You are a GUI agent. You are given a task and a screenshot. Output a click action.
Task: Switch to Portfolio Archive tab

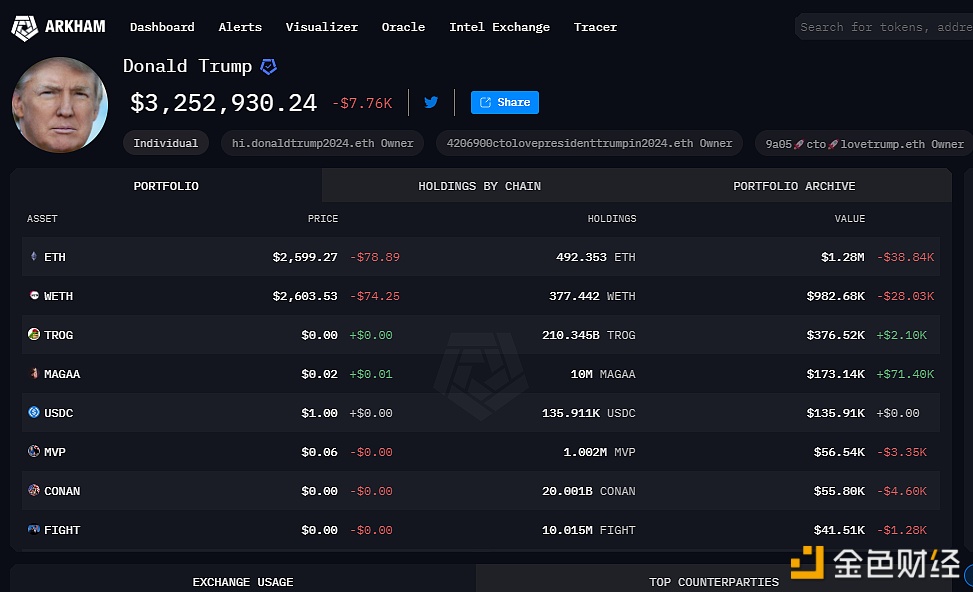click(x=794, y=186)
